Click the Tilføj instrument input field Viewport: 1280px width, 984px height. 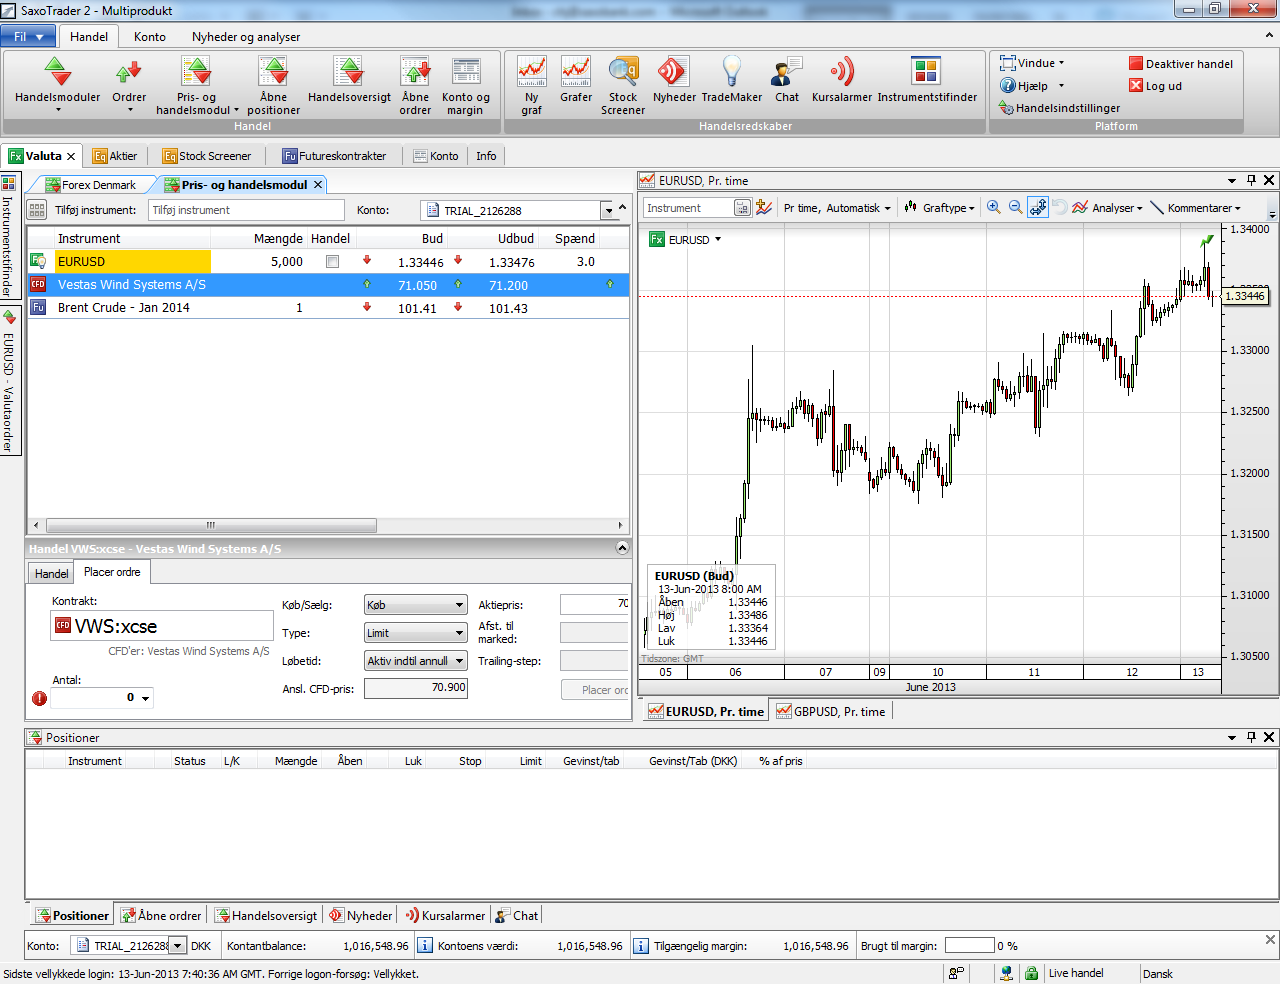pyautogui.click(x=246, y=210)
